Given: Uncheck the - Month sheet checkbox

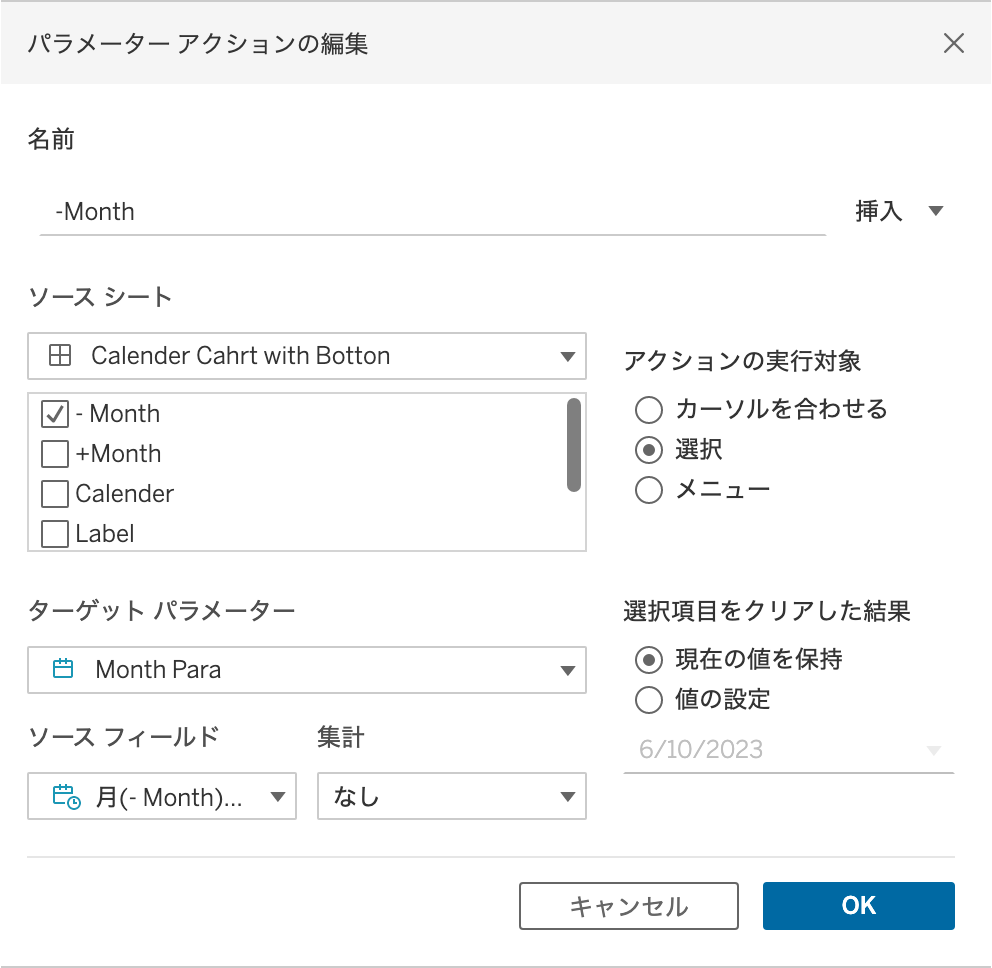Looking at the screenshot, I should click(x=55, y=414).
